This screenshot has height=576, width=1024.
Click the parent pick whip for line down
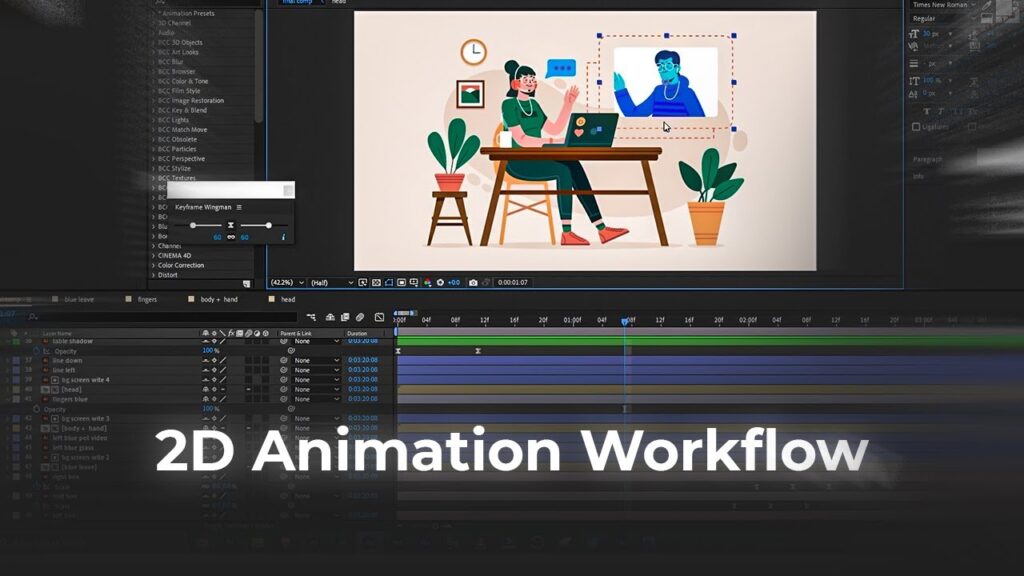284,360
